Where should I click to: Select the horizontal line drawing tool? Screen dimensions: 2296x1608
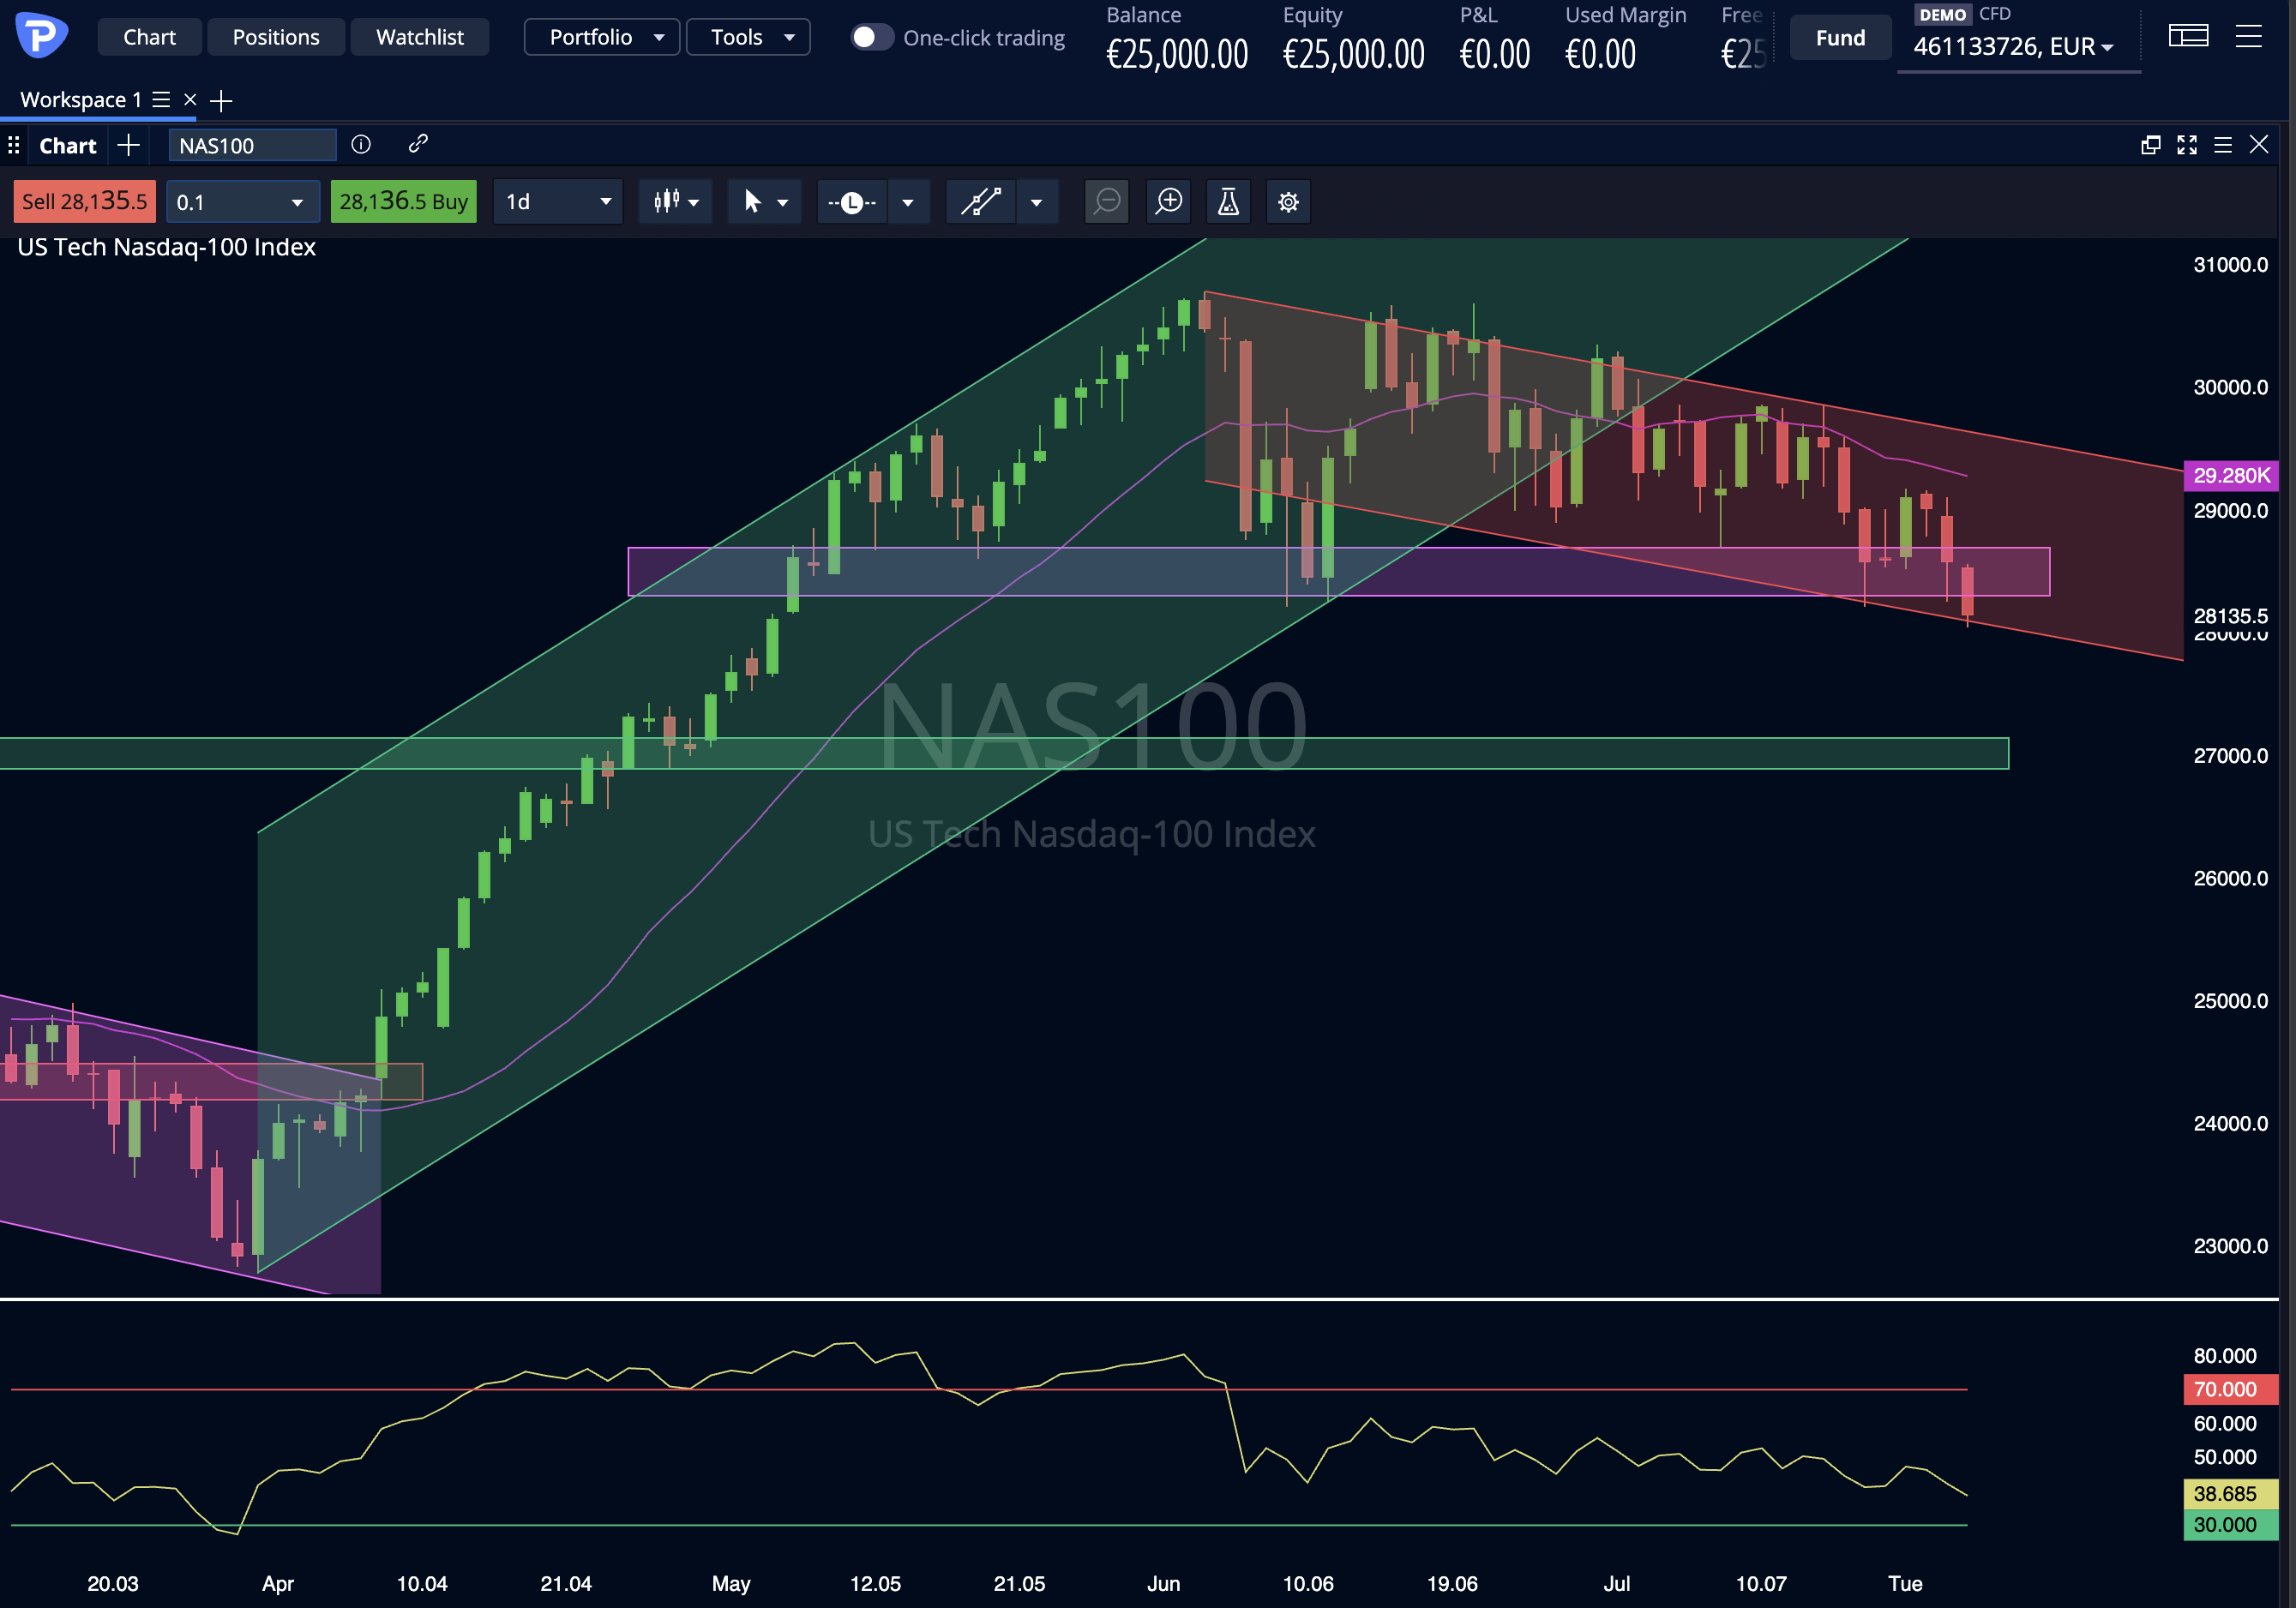pyautogui.click(x=851, y=202)
